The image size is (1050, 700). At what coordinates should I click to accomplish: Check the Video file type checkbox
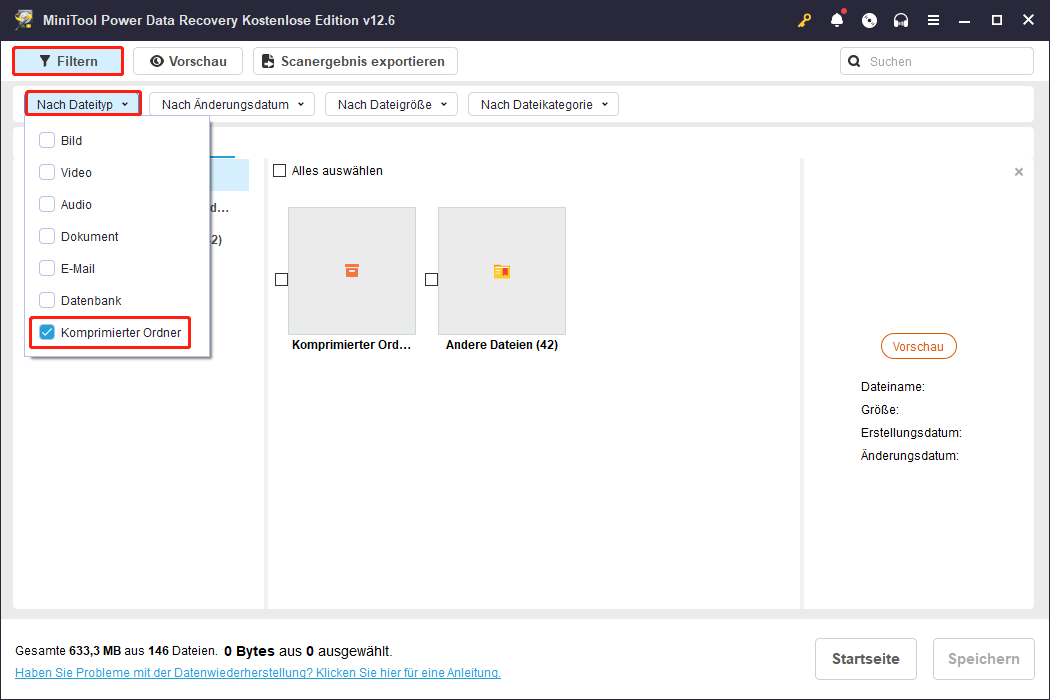(47, 172)
